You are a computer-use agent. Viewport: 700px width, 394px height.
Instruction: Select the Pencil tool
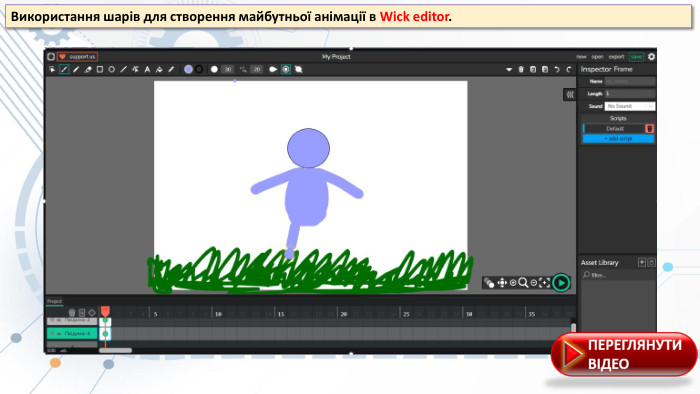pyautogui.click(x=76, y=69)
